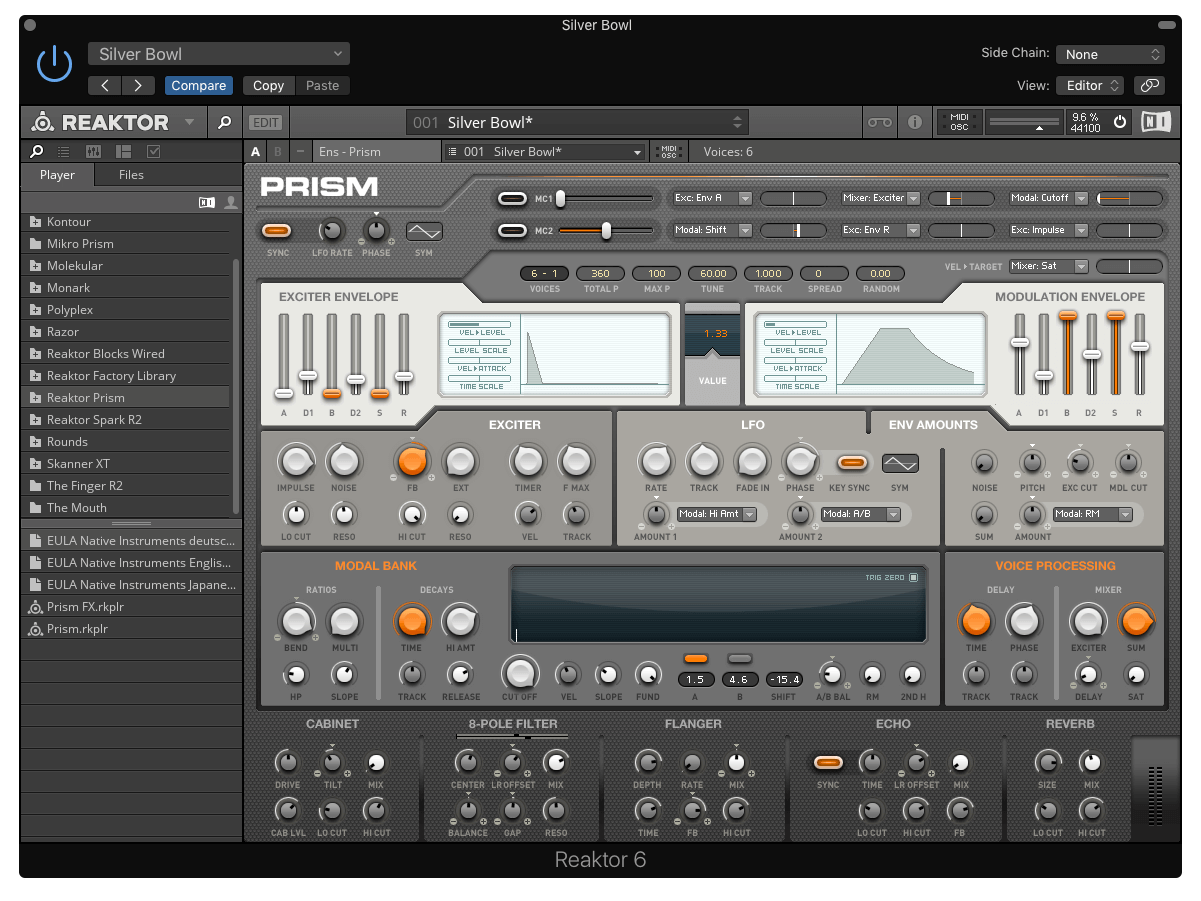The image size is (1201, 901).
Task: Open the Modal: Cutoff modulation dropdown
Action: tap(1048, 198)
